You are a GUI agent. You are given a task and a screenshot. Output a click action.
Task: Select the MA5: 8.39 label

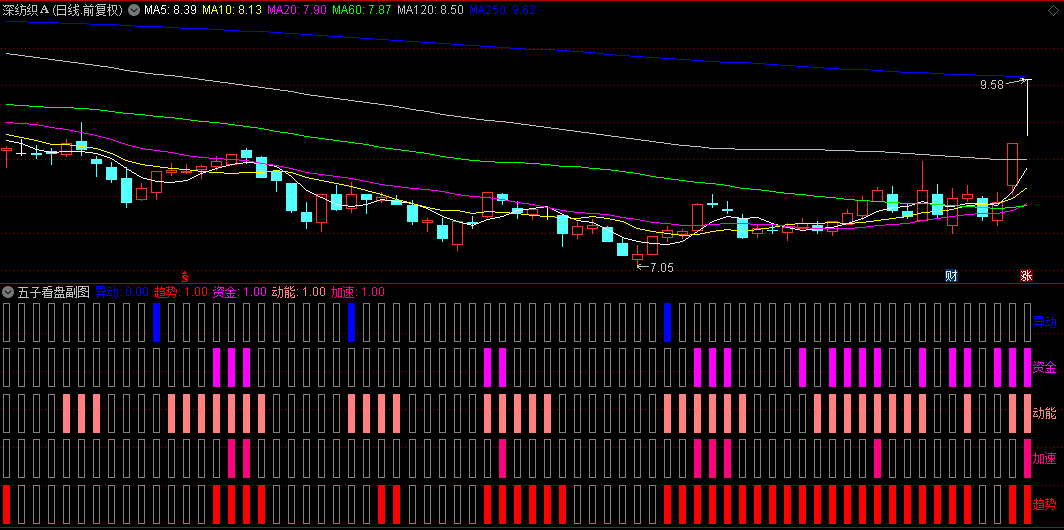coord(170,10)
